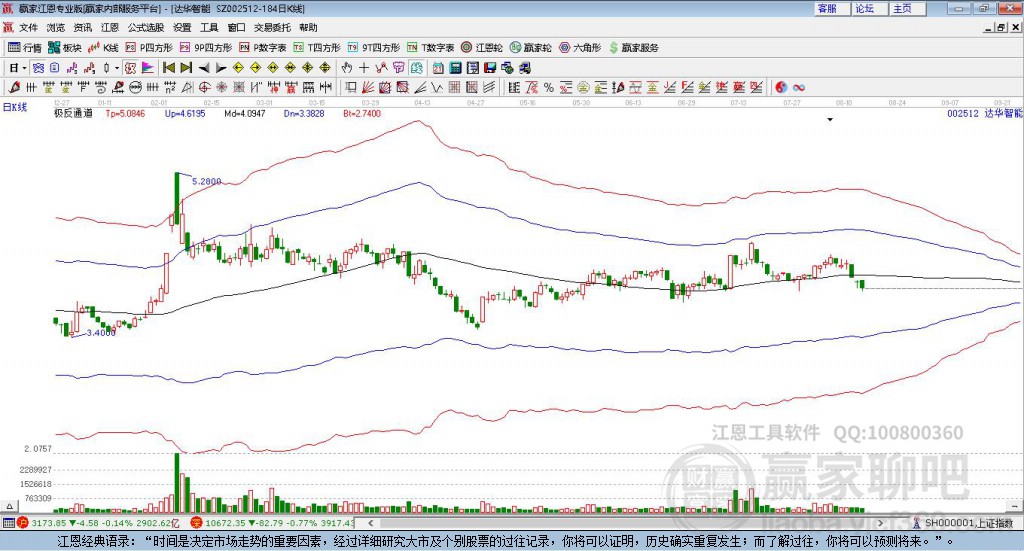The width and height of the screenshot is (1024, 551).
Task: Open the calendar icon in toolbar
Action: 438,68
